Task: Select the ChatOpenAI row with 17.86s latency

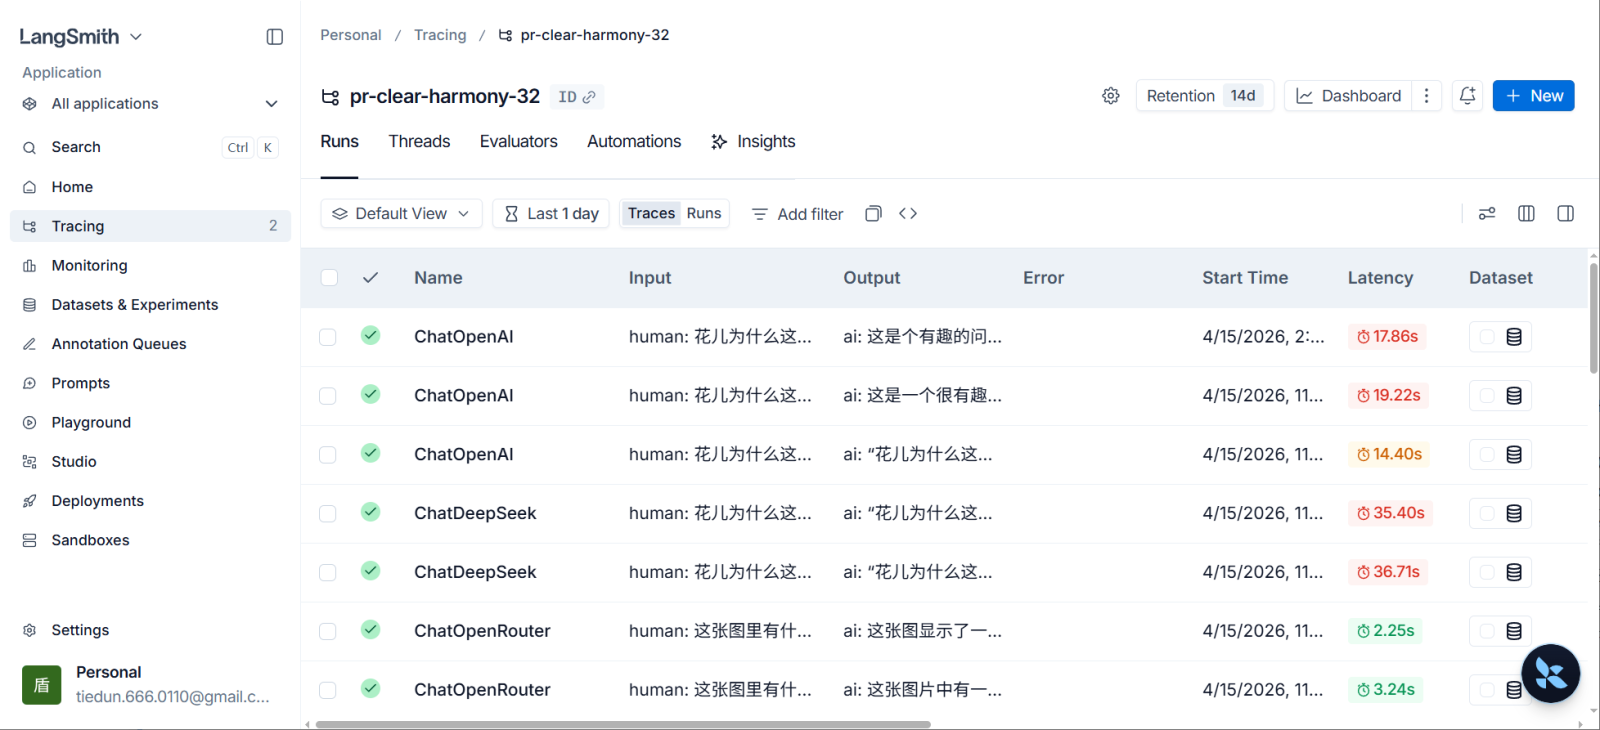Action: pos(327,337)
